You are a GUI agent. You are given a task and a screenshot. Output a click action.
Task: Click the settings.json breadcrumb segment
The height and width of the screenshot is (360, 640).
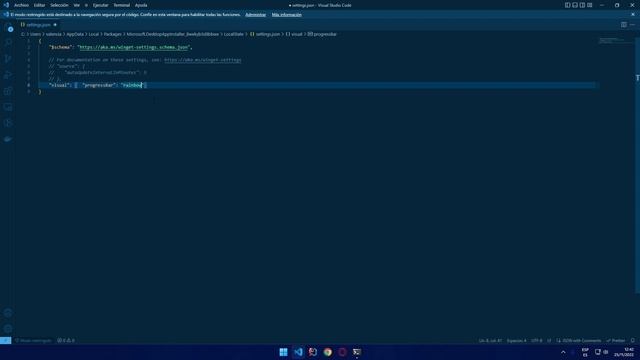265,34
